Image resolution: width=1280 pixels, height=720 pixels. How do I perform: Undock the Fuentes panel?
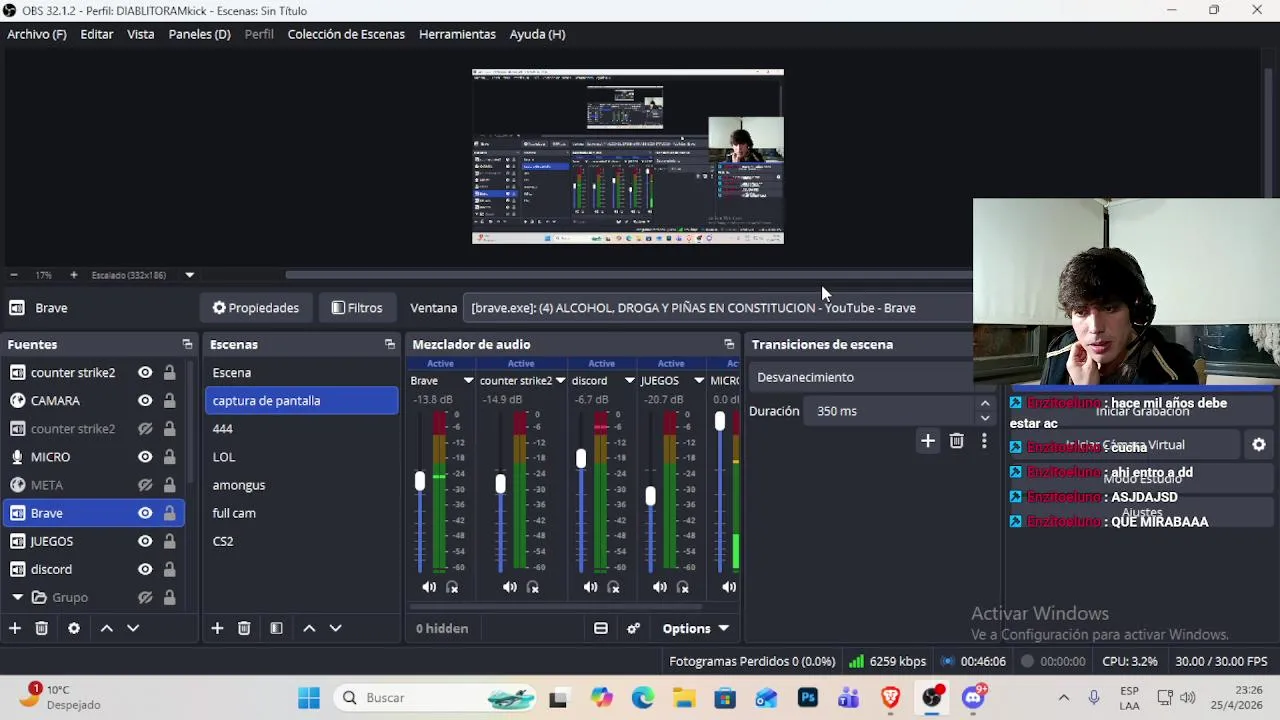pos(187,344)
